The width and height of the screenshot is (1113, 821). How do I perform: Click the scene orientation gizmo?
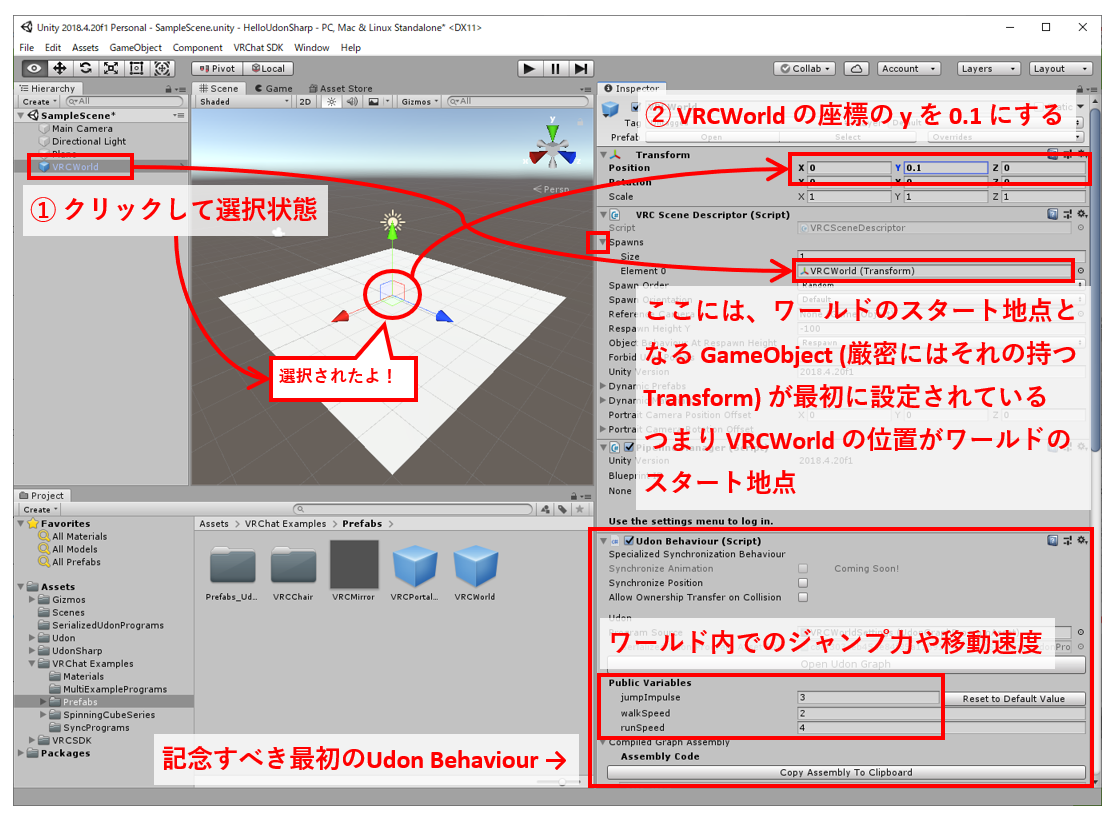pyautogui.click(x=552, y=148)
